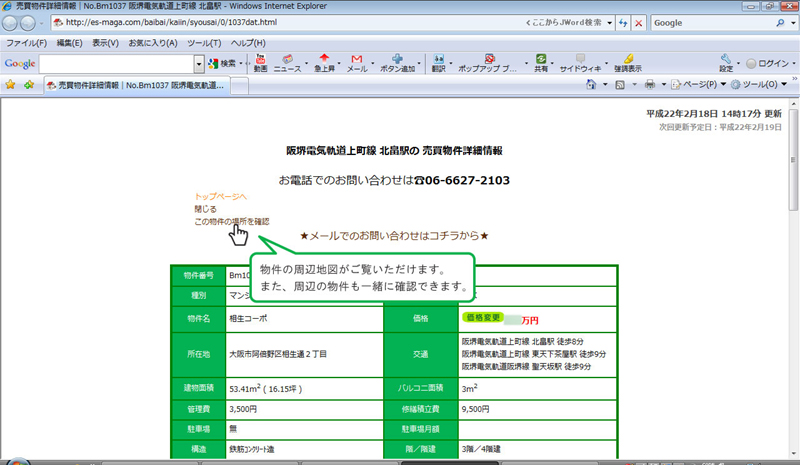This screenshot has height=465, width=800.
Task: Open the Google toolbar 動画 button
Action: pyautogui.click(x=260, y=63)
